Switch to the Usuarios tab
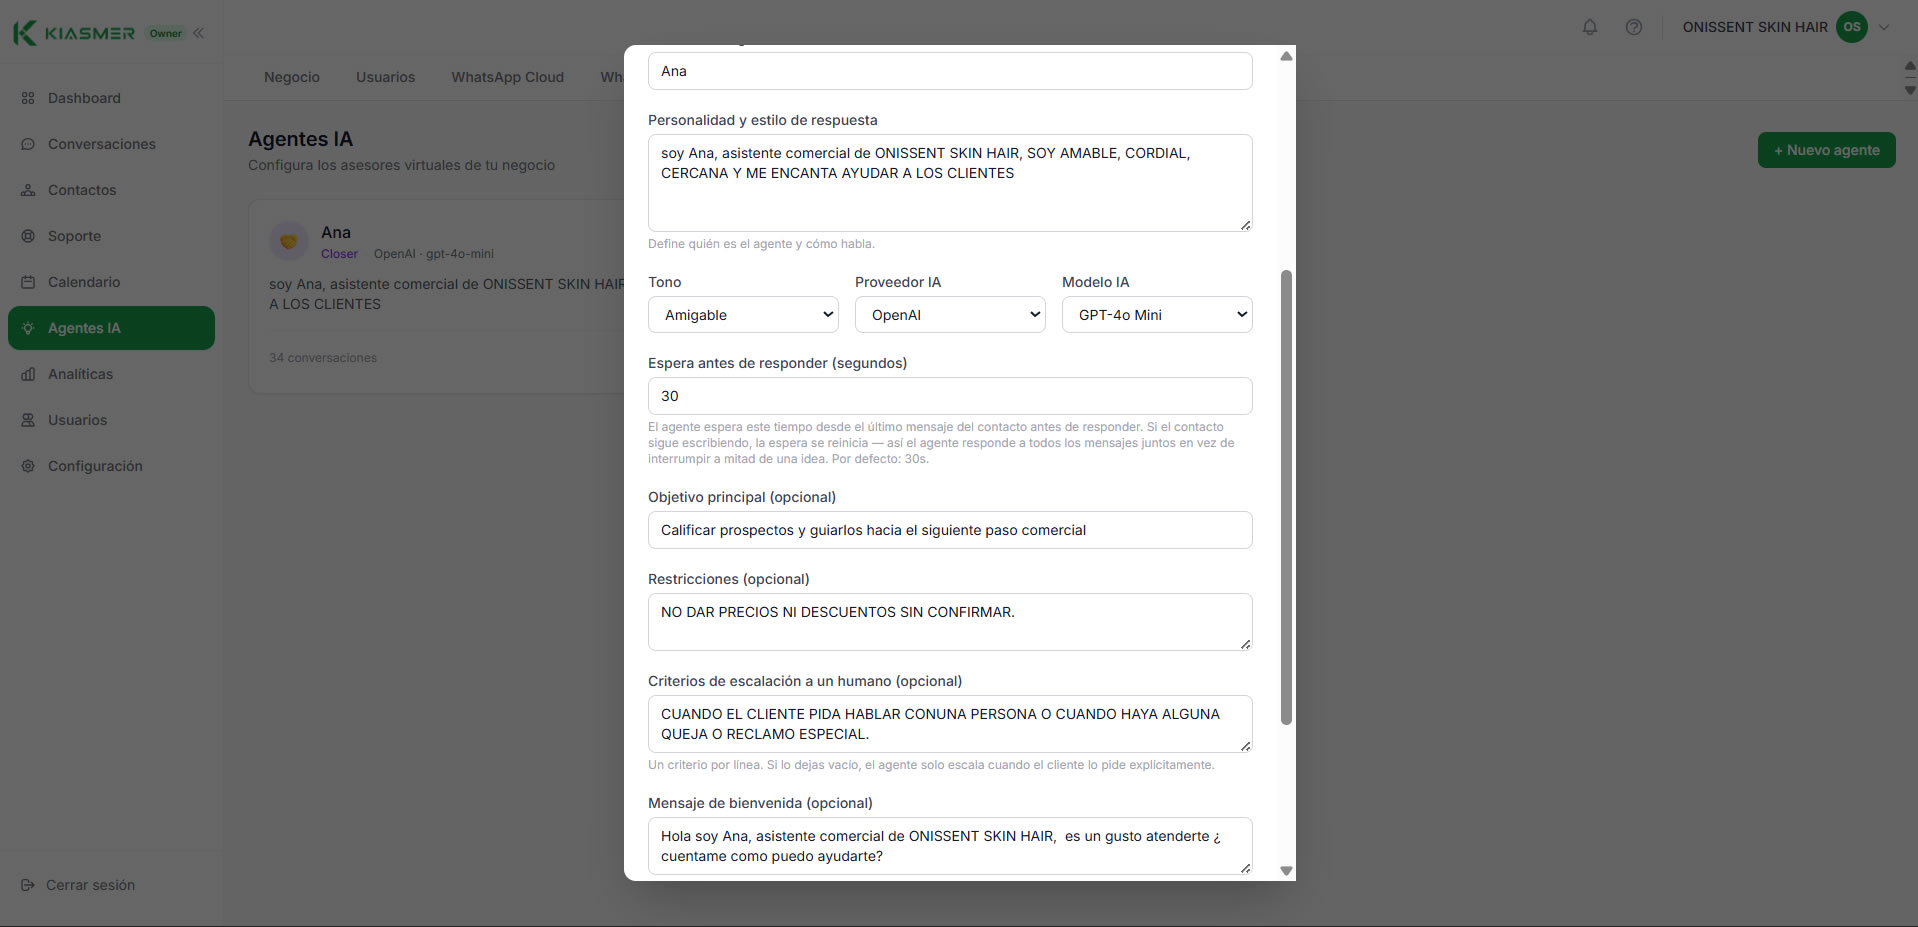 [385, 77]
